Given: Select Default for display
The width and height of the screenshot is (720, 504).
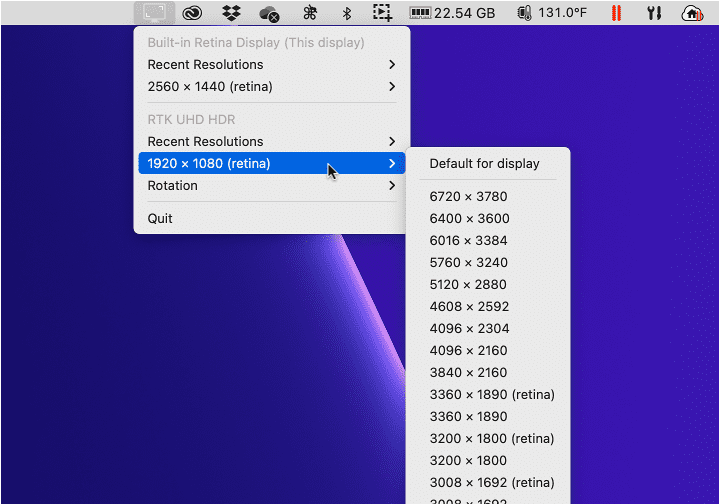Looking at the screenshot, I should pos(488,164).
